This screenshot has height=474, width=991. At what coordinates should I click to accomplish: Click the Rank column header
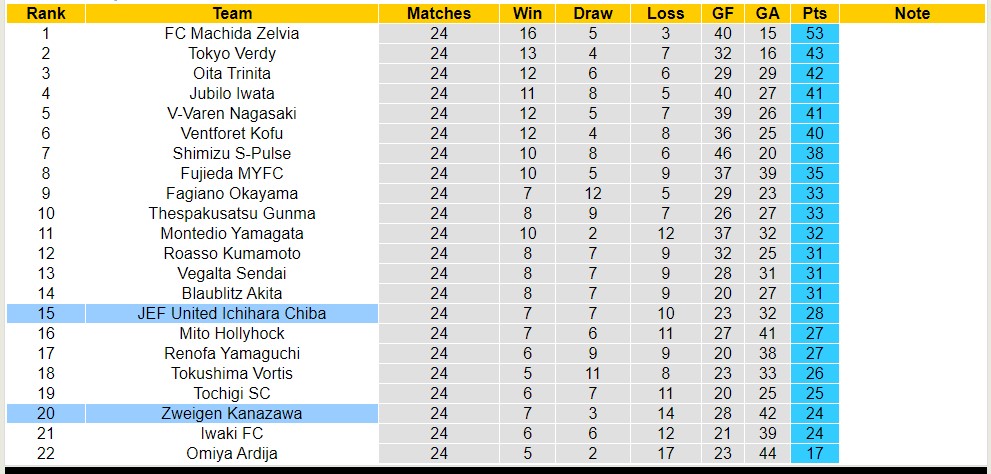tap(45, 13)
